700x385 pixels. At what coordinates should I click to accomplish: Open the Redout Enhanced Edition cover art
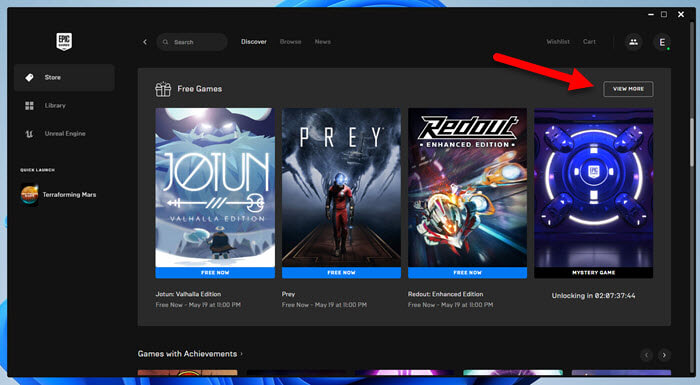point(467,188)
